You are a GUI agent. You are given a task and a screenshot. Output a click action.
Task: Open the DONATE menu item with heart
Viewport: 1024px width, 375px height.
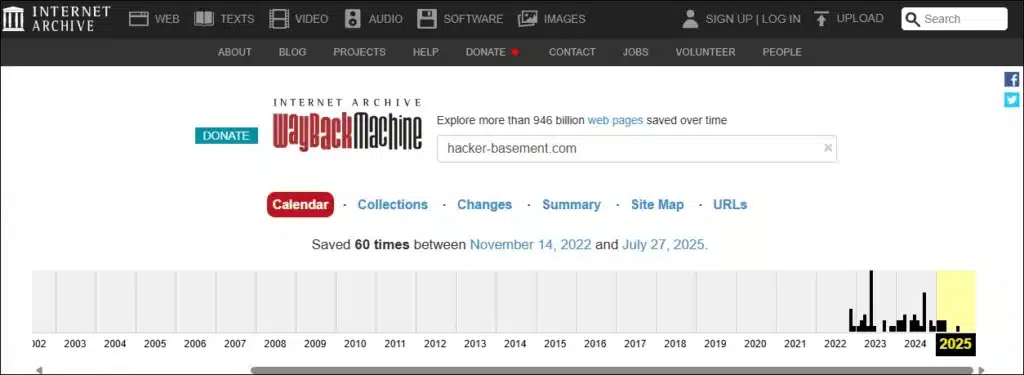click(492, 52)
